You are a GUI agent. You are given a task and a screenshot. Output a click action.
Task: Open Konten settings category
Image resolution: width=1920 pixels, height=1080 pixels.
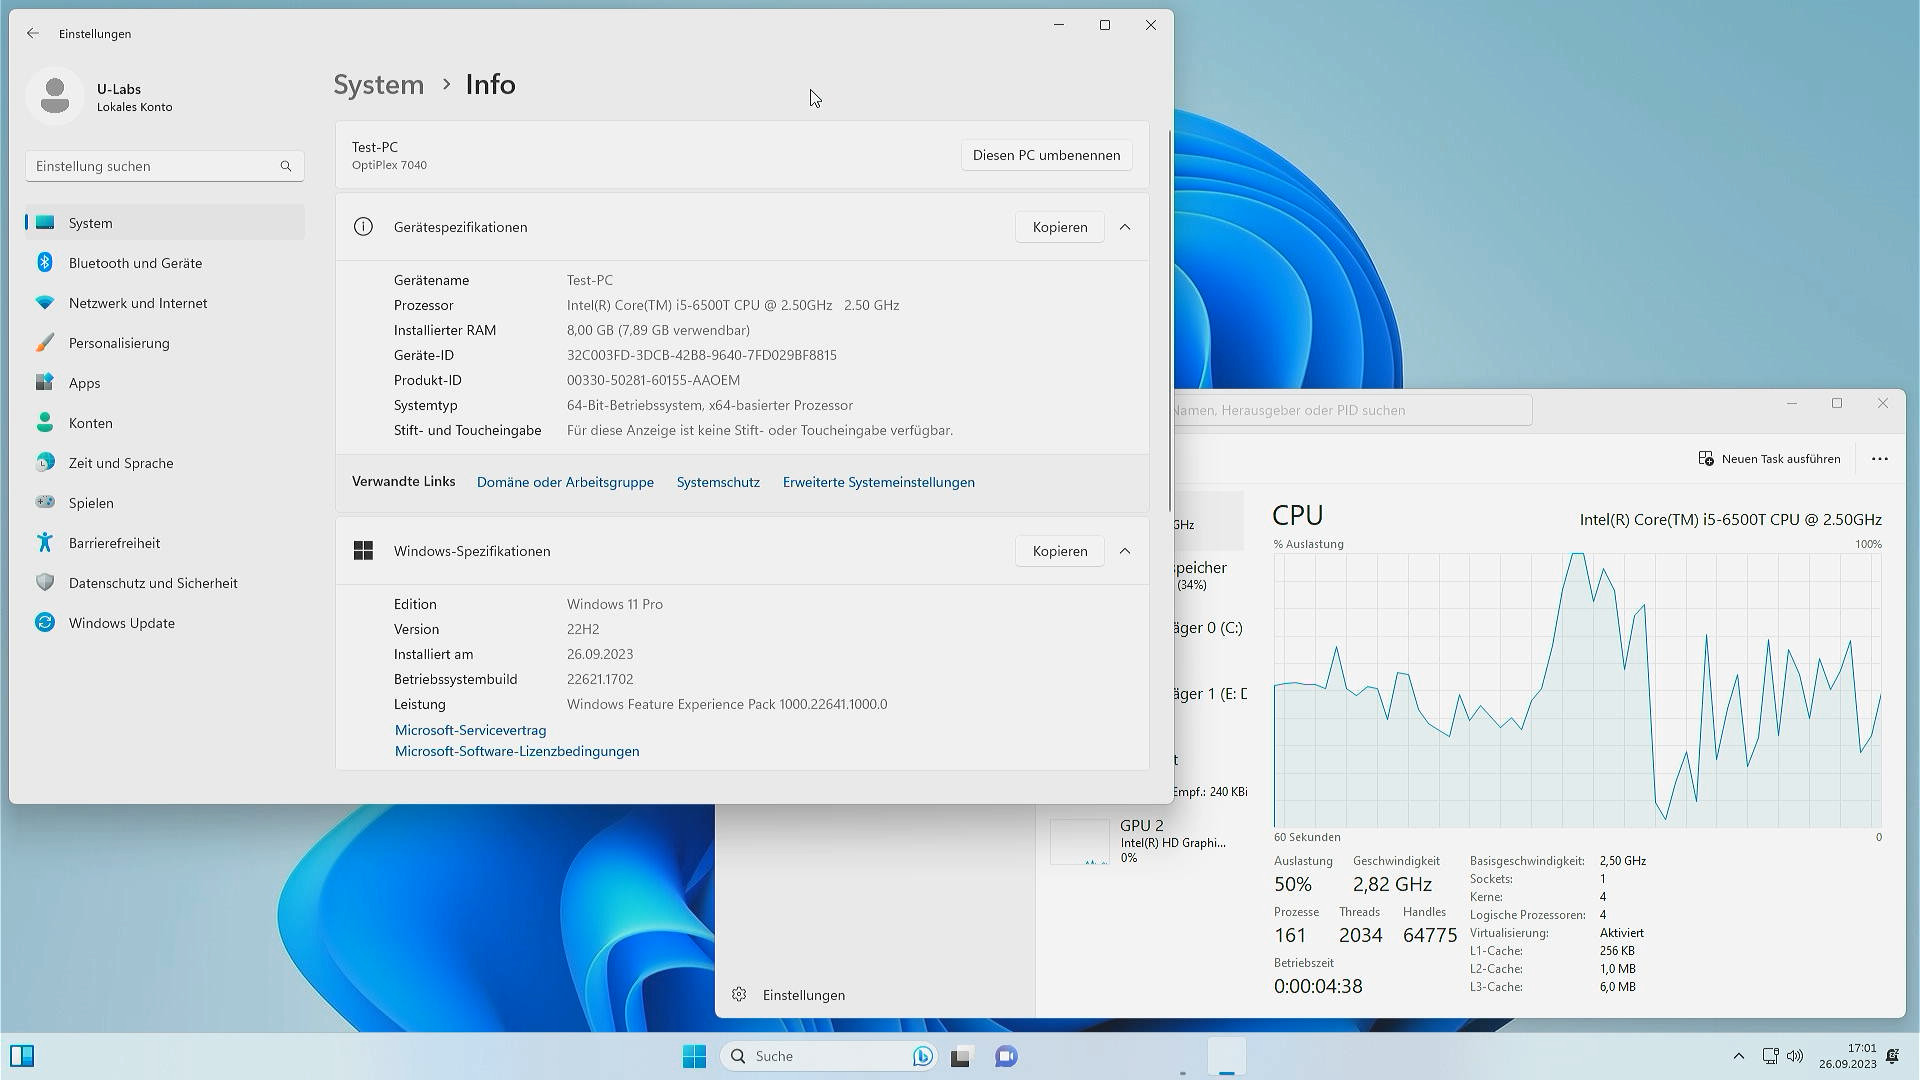pos(165,422)
